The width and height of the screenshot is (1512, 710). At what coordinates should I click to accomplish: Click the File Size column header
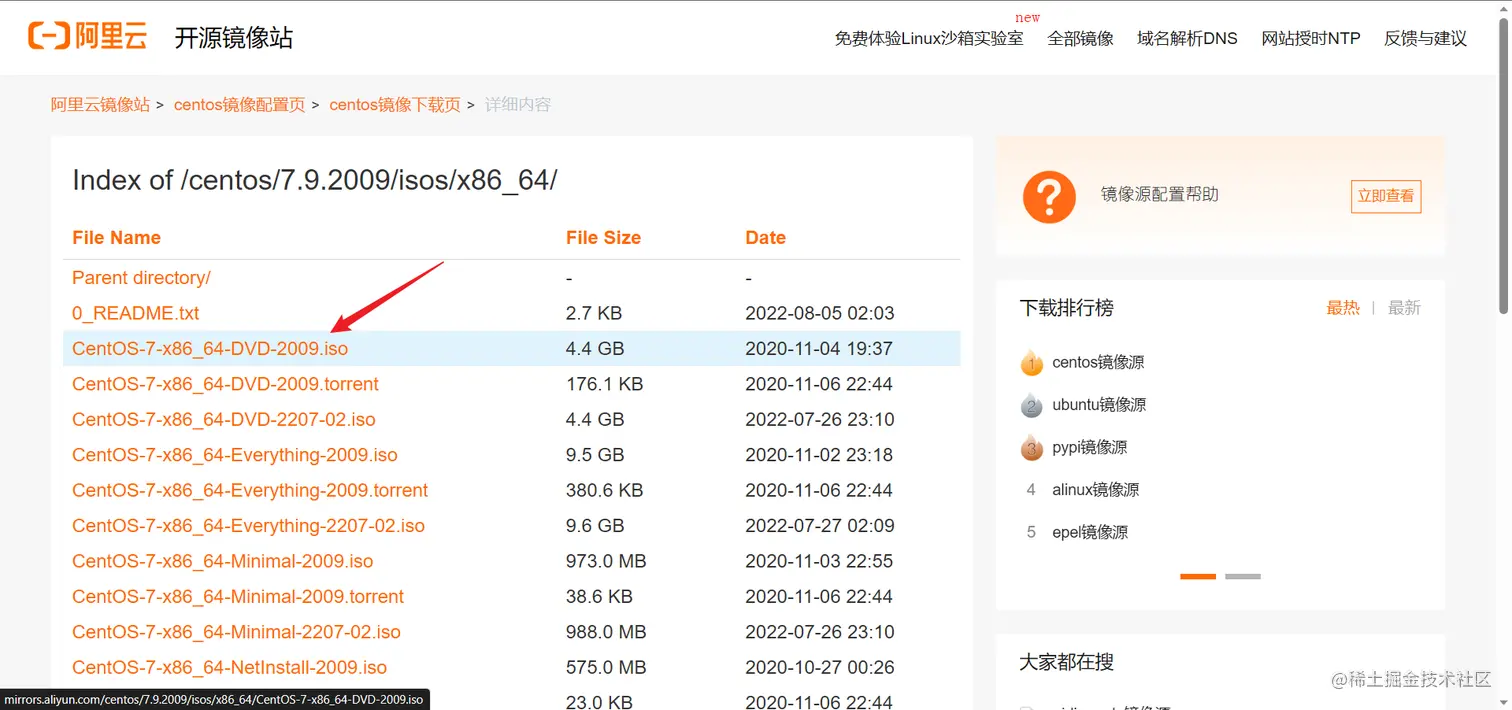[x=603, y=238]
